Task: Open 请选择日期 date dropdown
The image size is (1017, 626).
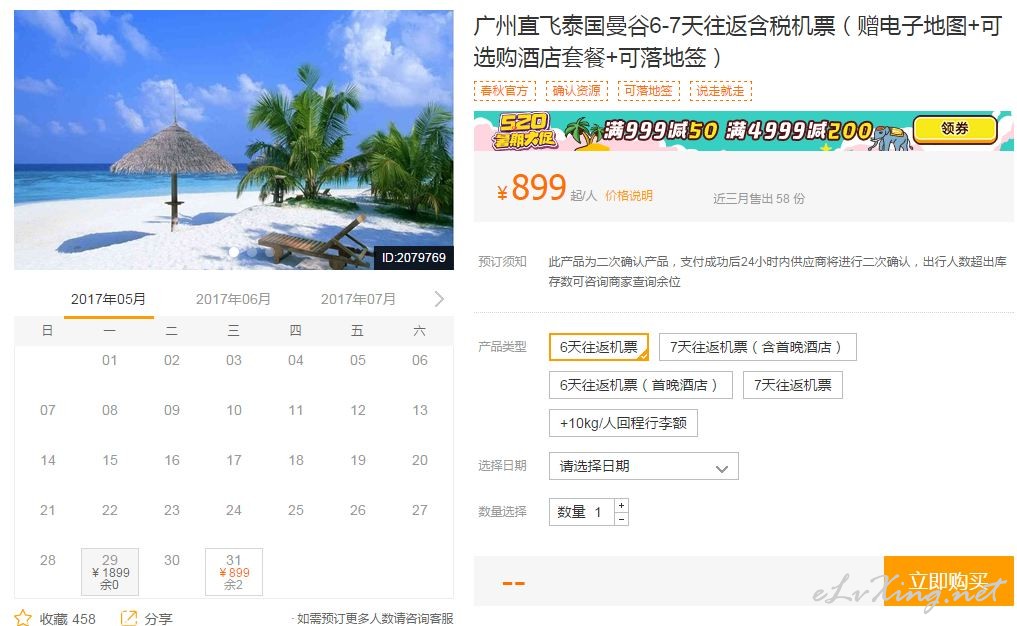Action: click(643, 466)
